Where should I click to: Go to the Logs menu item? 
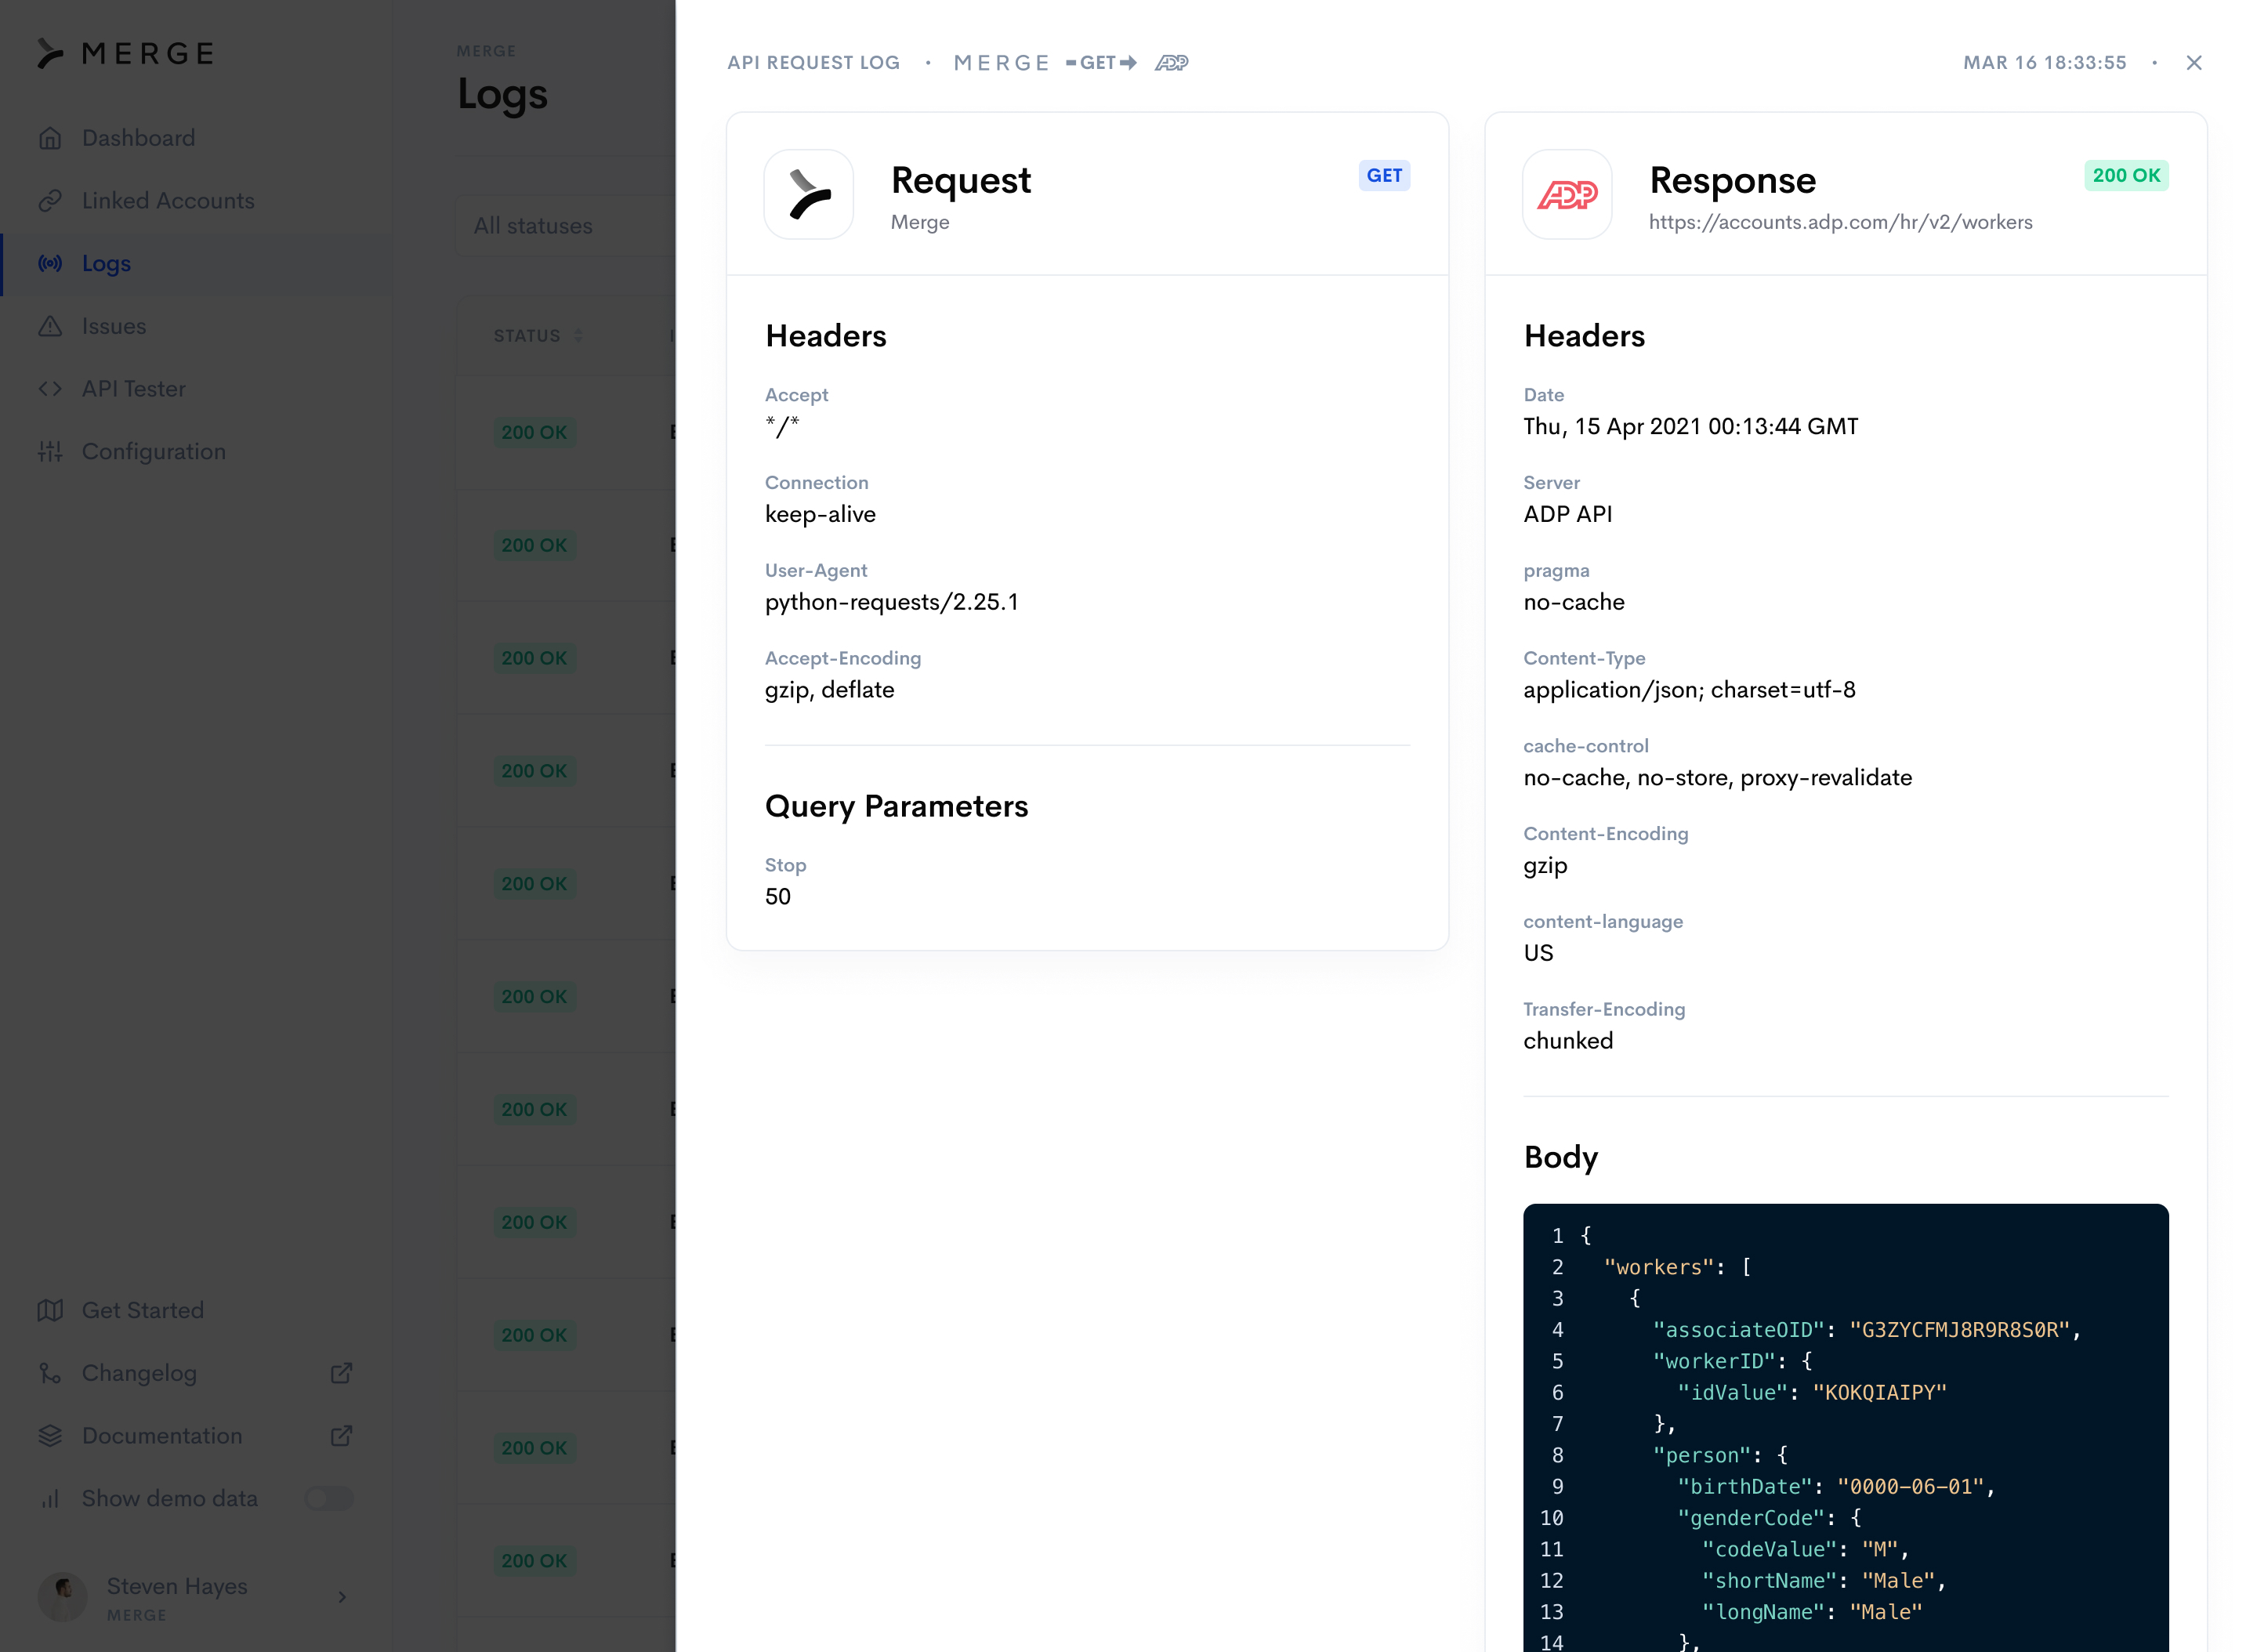(106, 264)
